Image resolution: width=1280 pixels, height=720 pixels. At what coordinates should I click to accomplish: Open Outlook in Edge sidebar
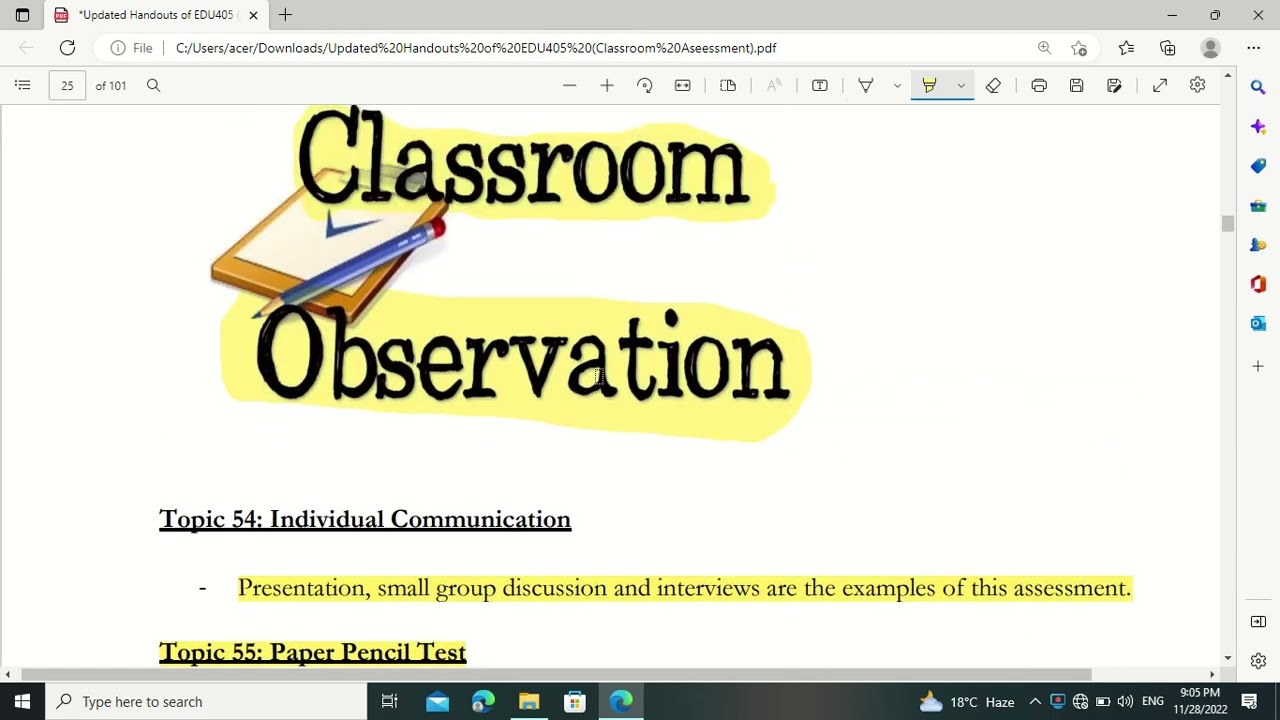(1258, 323)
